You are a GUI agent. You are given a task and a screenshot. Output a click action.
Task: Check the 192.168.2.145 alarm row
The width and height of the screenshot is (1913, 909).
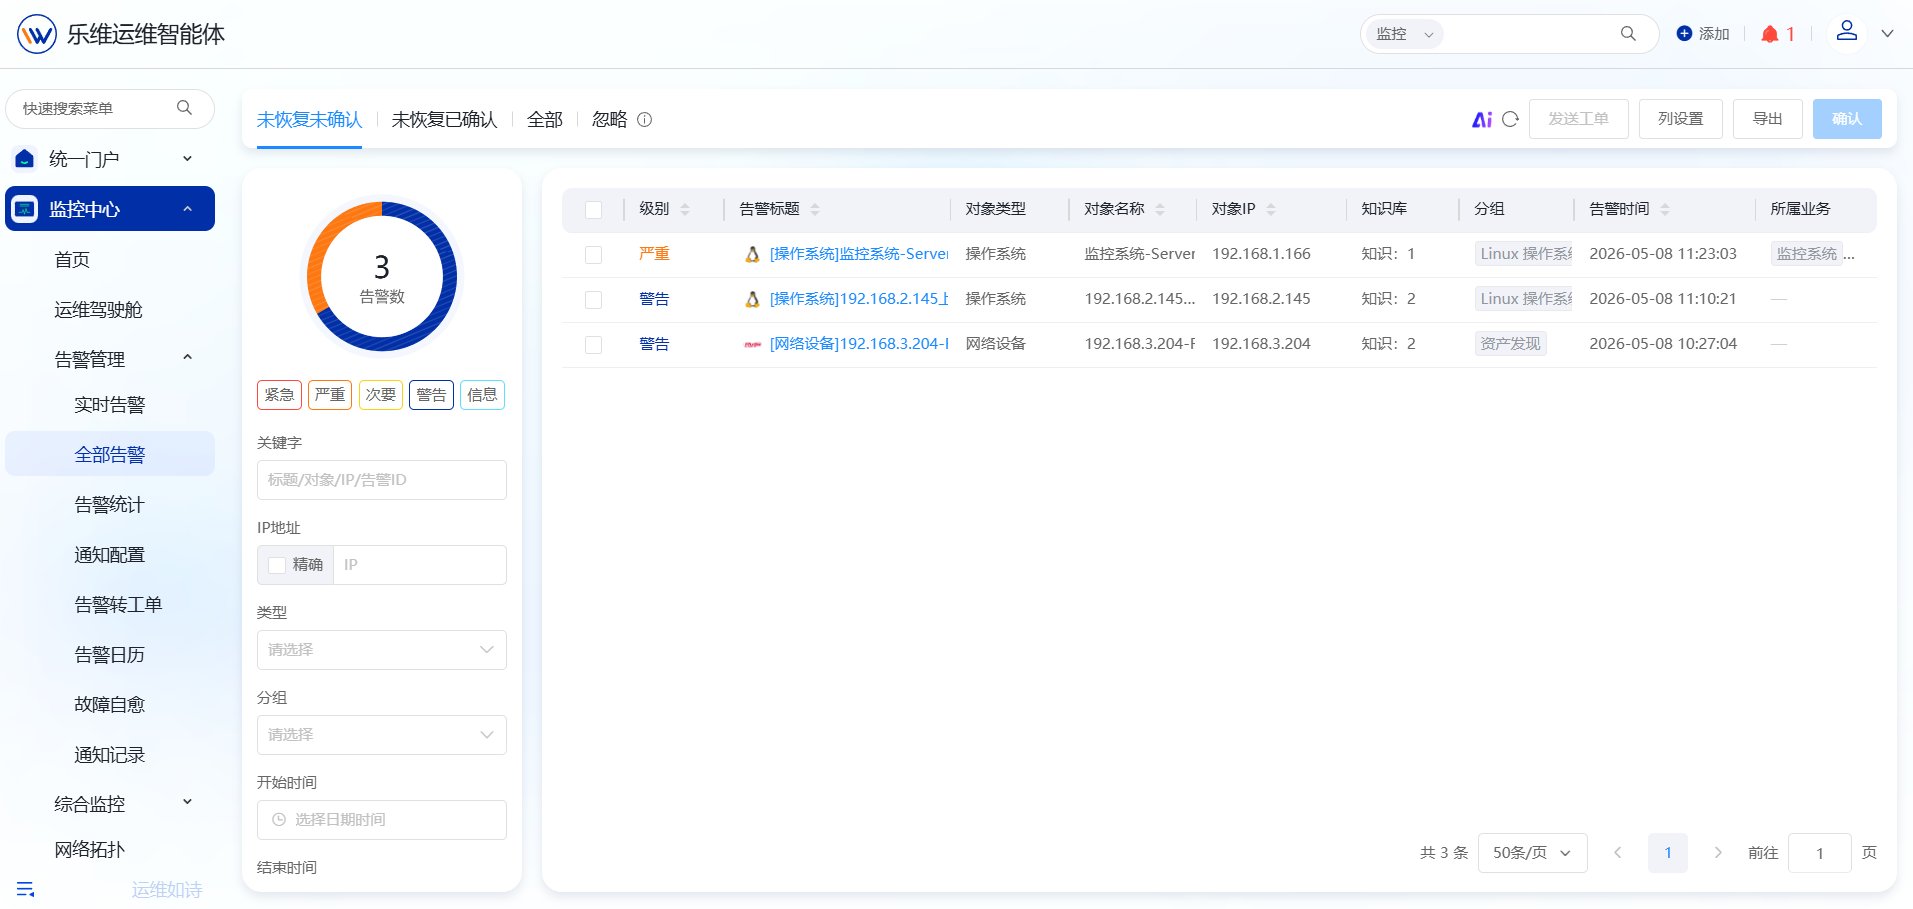click(594, 300)
